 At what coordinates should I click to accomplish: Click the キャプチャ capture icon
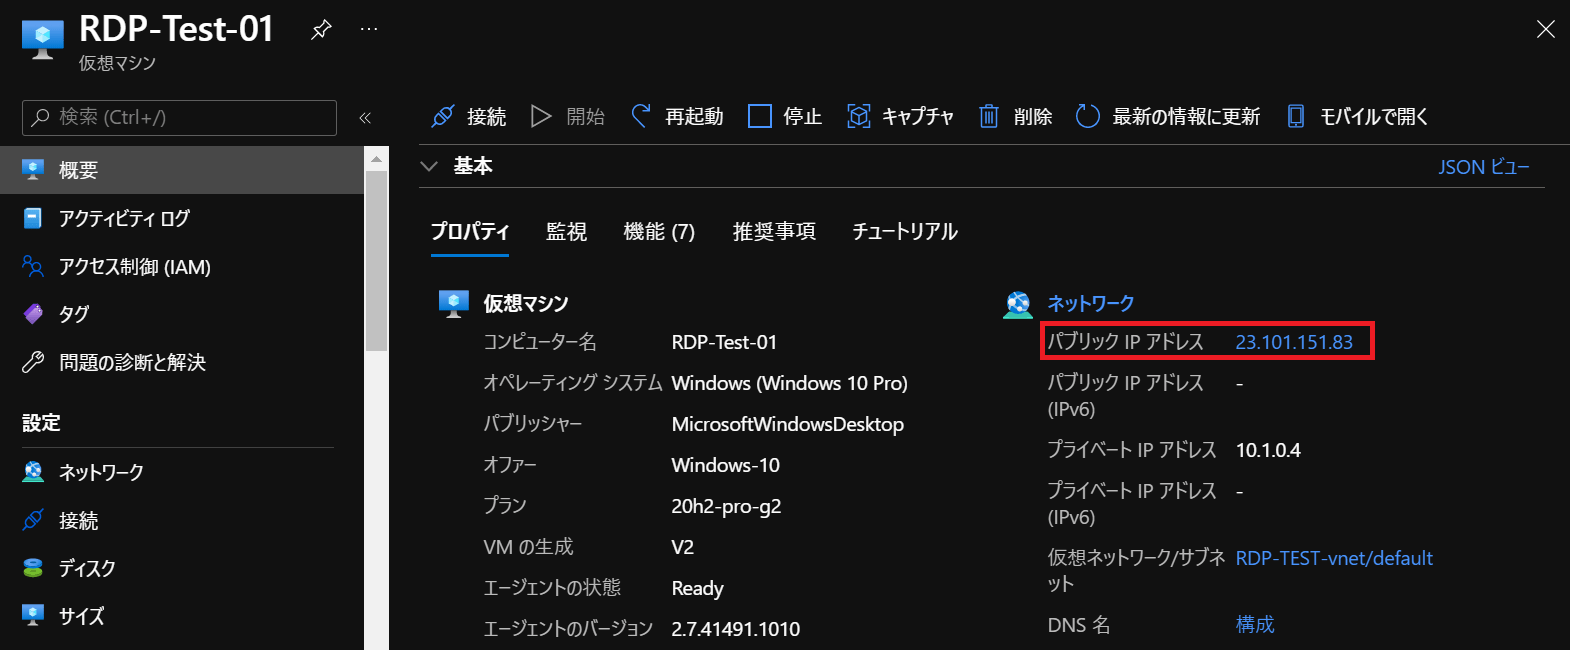click(858, 117)
